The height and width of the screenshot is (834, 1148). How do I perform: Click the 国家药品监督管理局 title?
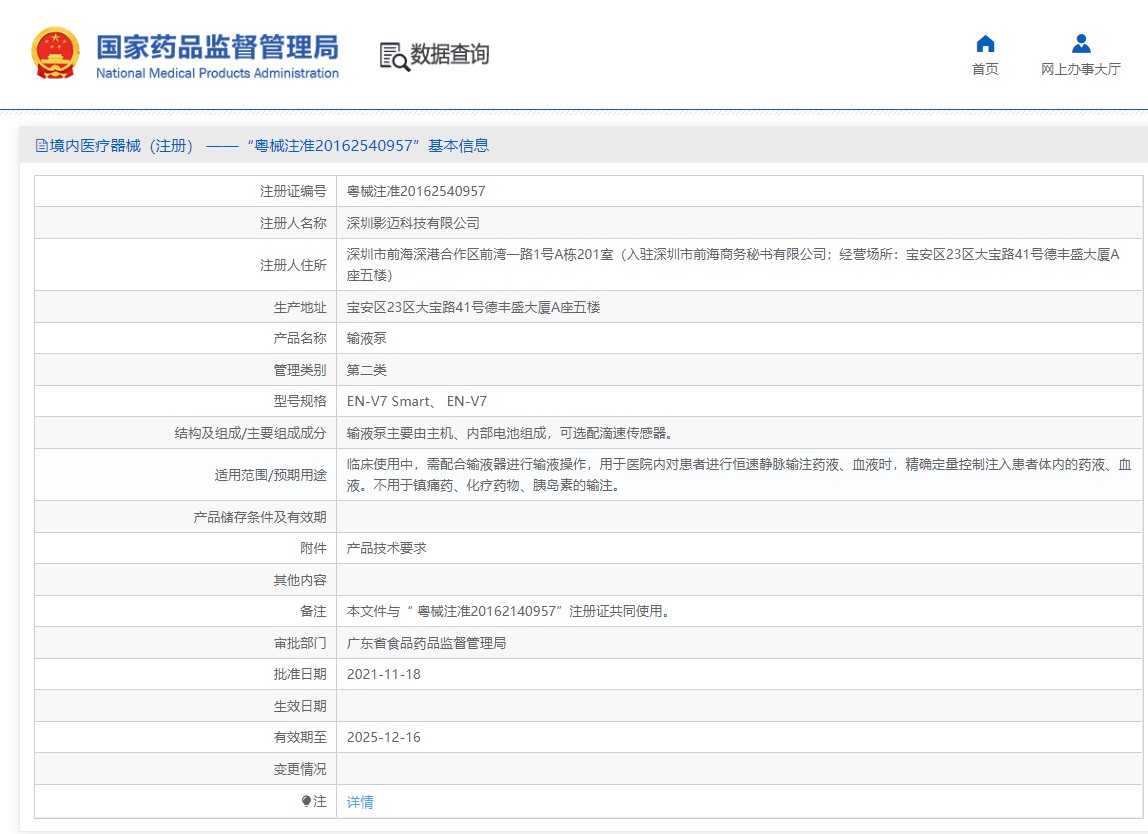pyautogui.click(x=217, y=47)
